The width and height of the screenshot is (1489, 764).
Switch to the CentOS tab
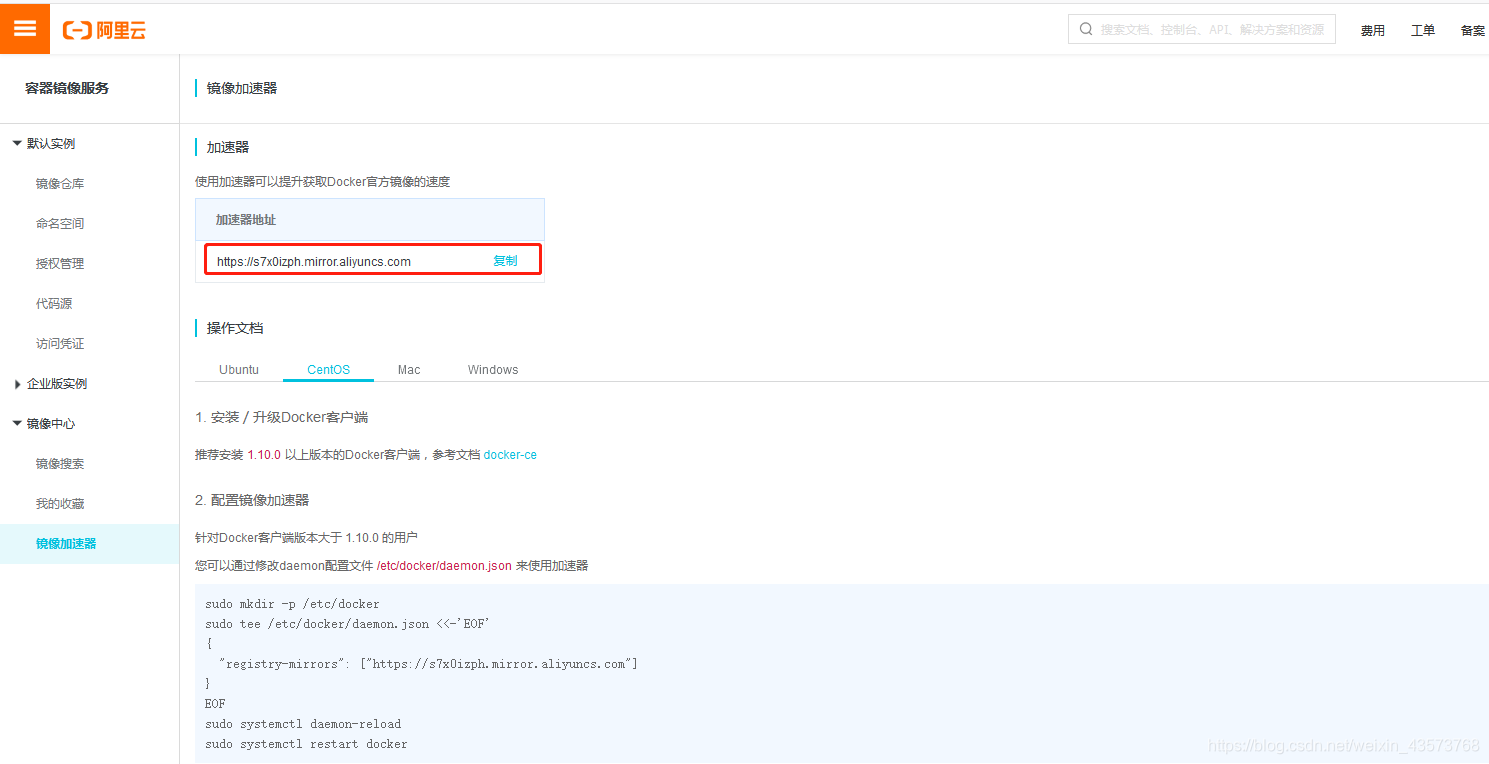pos(328,370)
